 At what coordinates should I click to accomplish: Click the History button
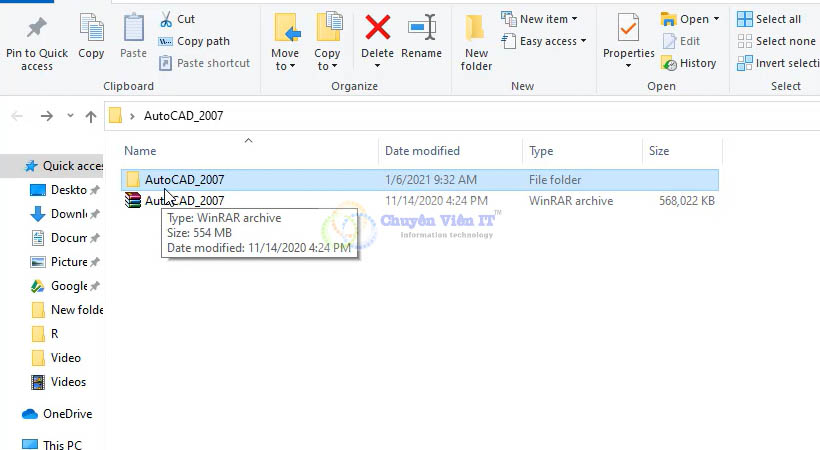(x=689, y=63)
